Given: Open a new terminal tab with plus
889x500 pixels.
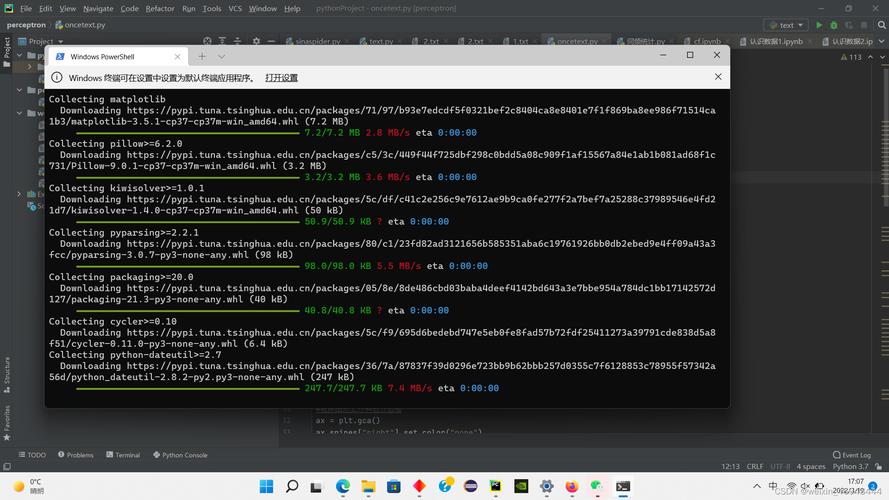Looking at the screenshot, I should [x=202, y=56].
